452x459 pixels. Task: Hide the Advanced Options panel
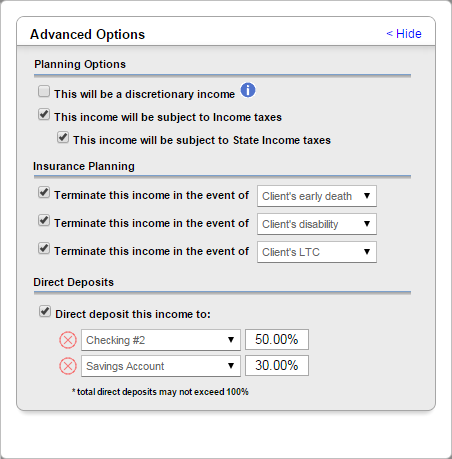pyautogui.click(x=404, y=34)
